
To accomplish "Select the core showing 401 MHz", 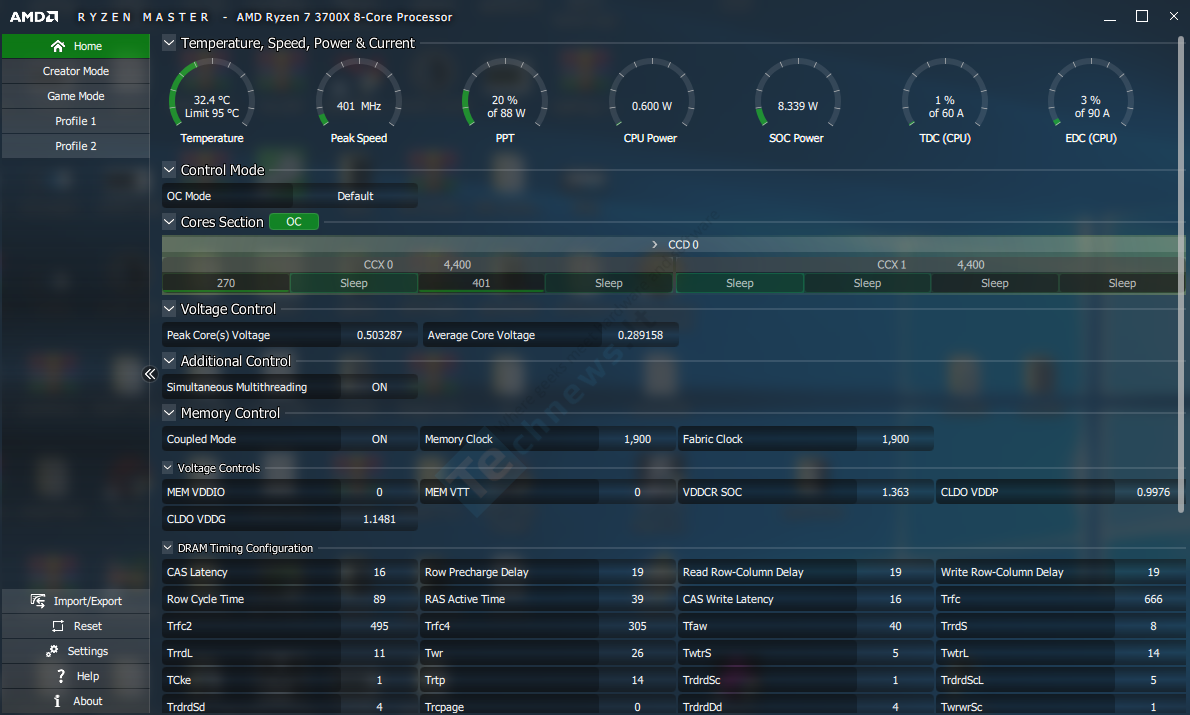I will click(481, 283).
